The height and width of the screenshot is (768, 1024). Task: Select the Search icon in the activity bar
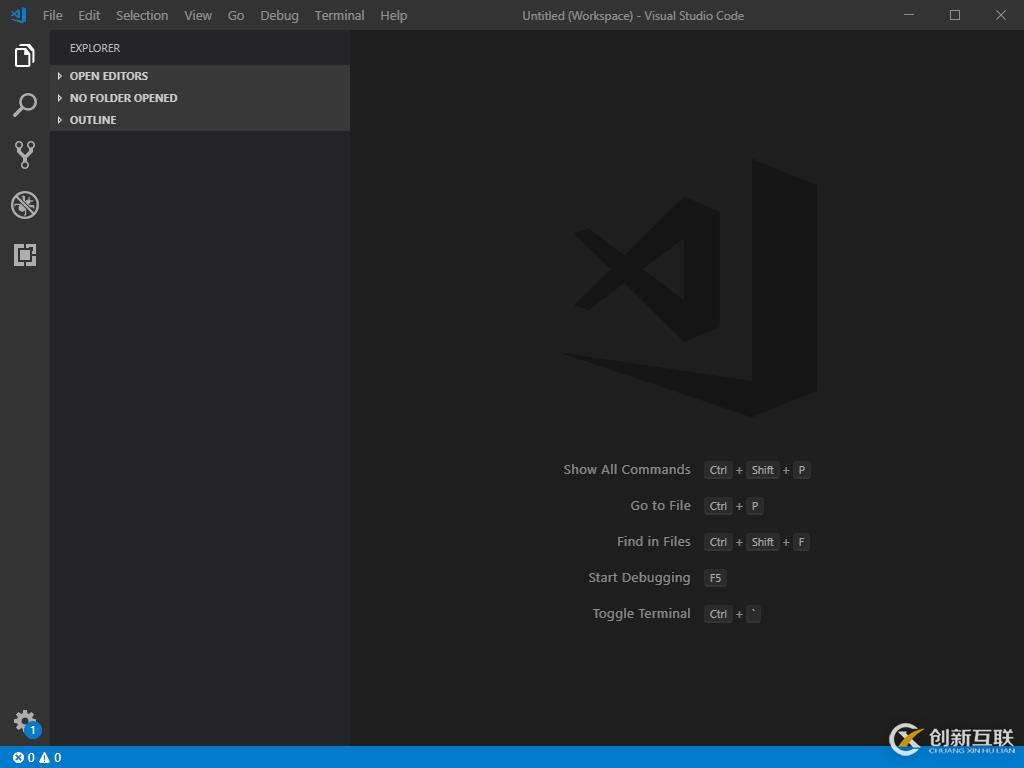point(24,105)
